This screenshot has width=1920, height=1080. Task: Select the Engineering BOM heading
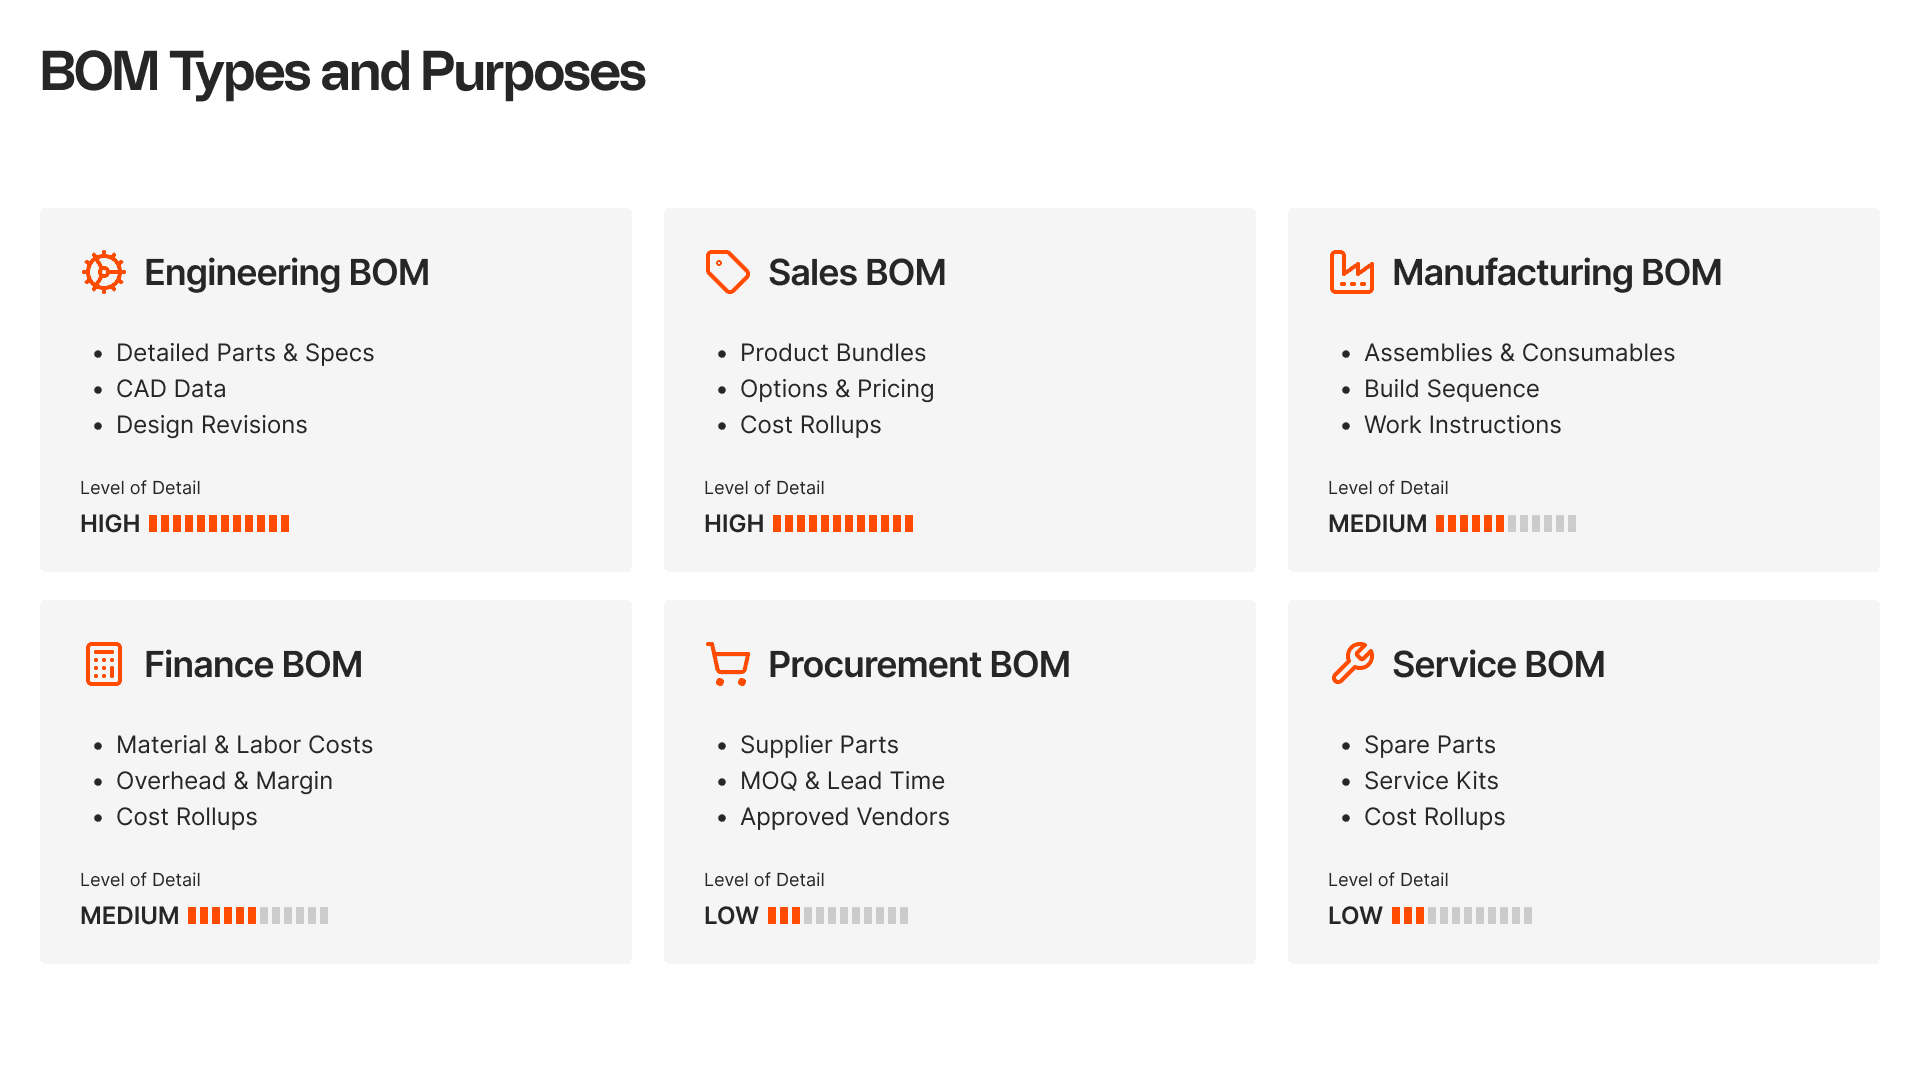286,272
